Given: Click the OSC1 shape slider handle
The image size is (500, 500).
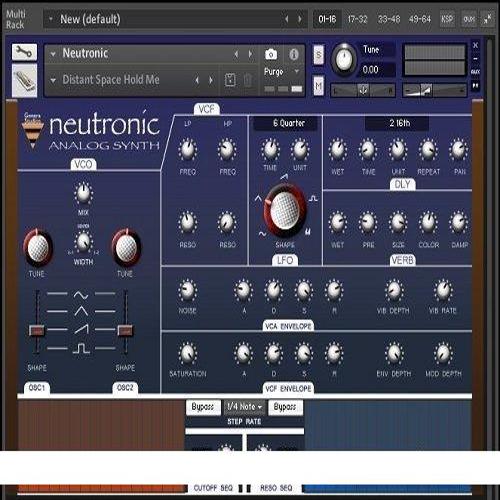Looking at the screenshot, I should click(37, 330).
